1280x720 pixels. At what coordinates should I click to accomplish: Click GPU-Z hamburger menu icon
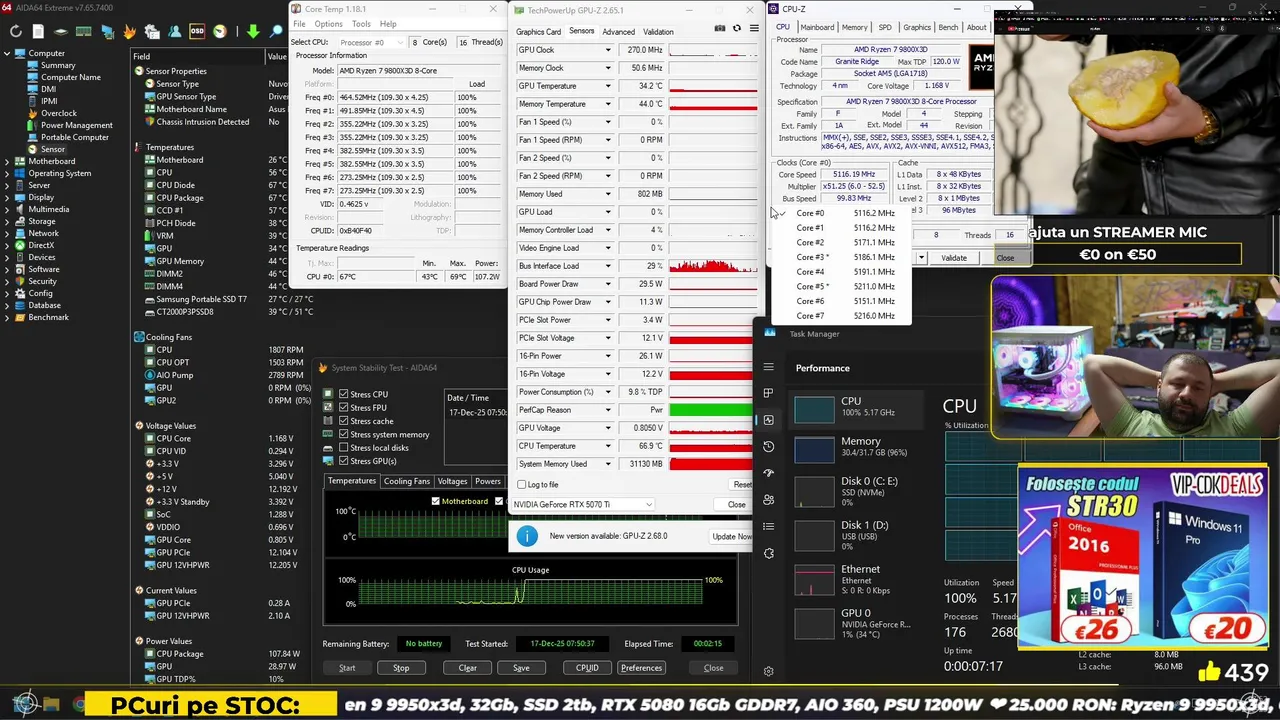pos(752,29)
